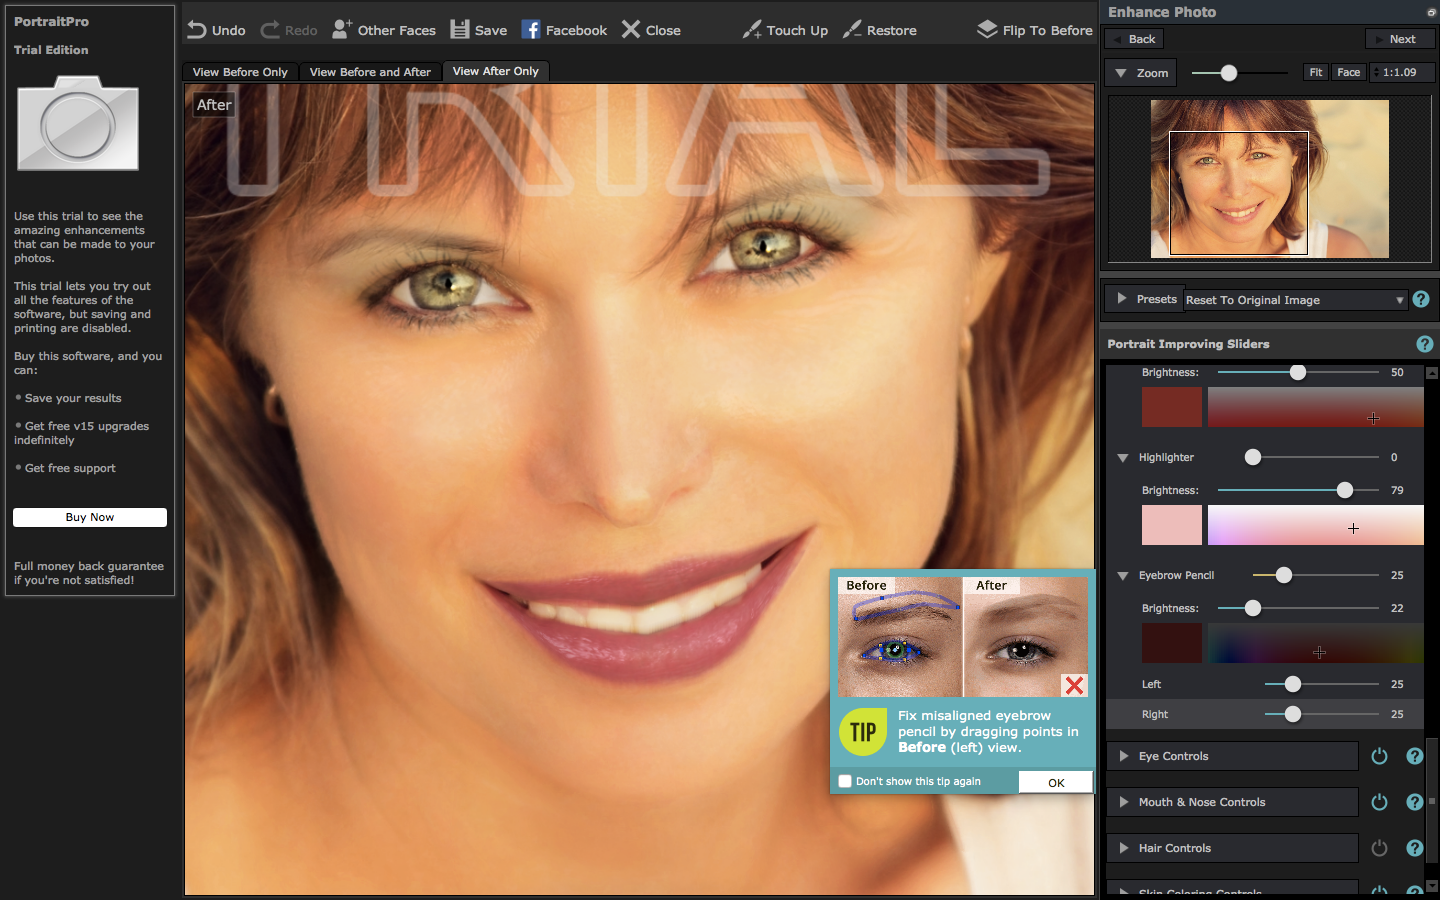The width and height of the screenshot is (1440, 900).
Task: Dismiss the eyebrow tip with the red X
Action: click(1074, 685)
